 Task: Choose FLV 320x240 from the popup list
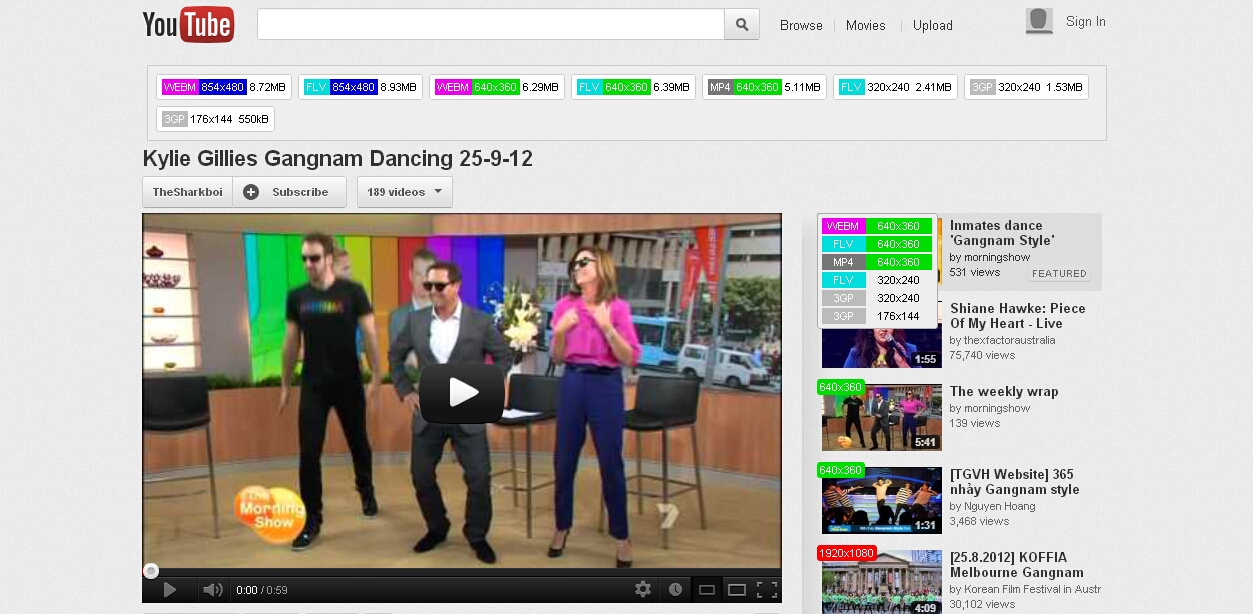[x=877, y=280]
